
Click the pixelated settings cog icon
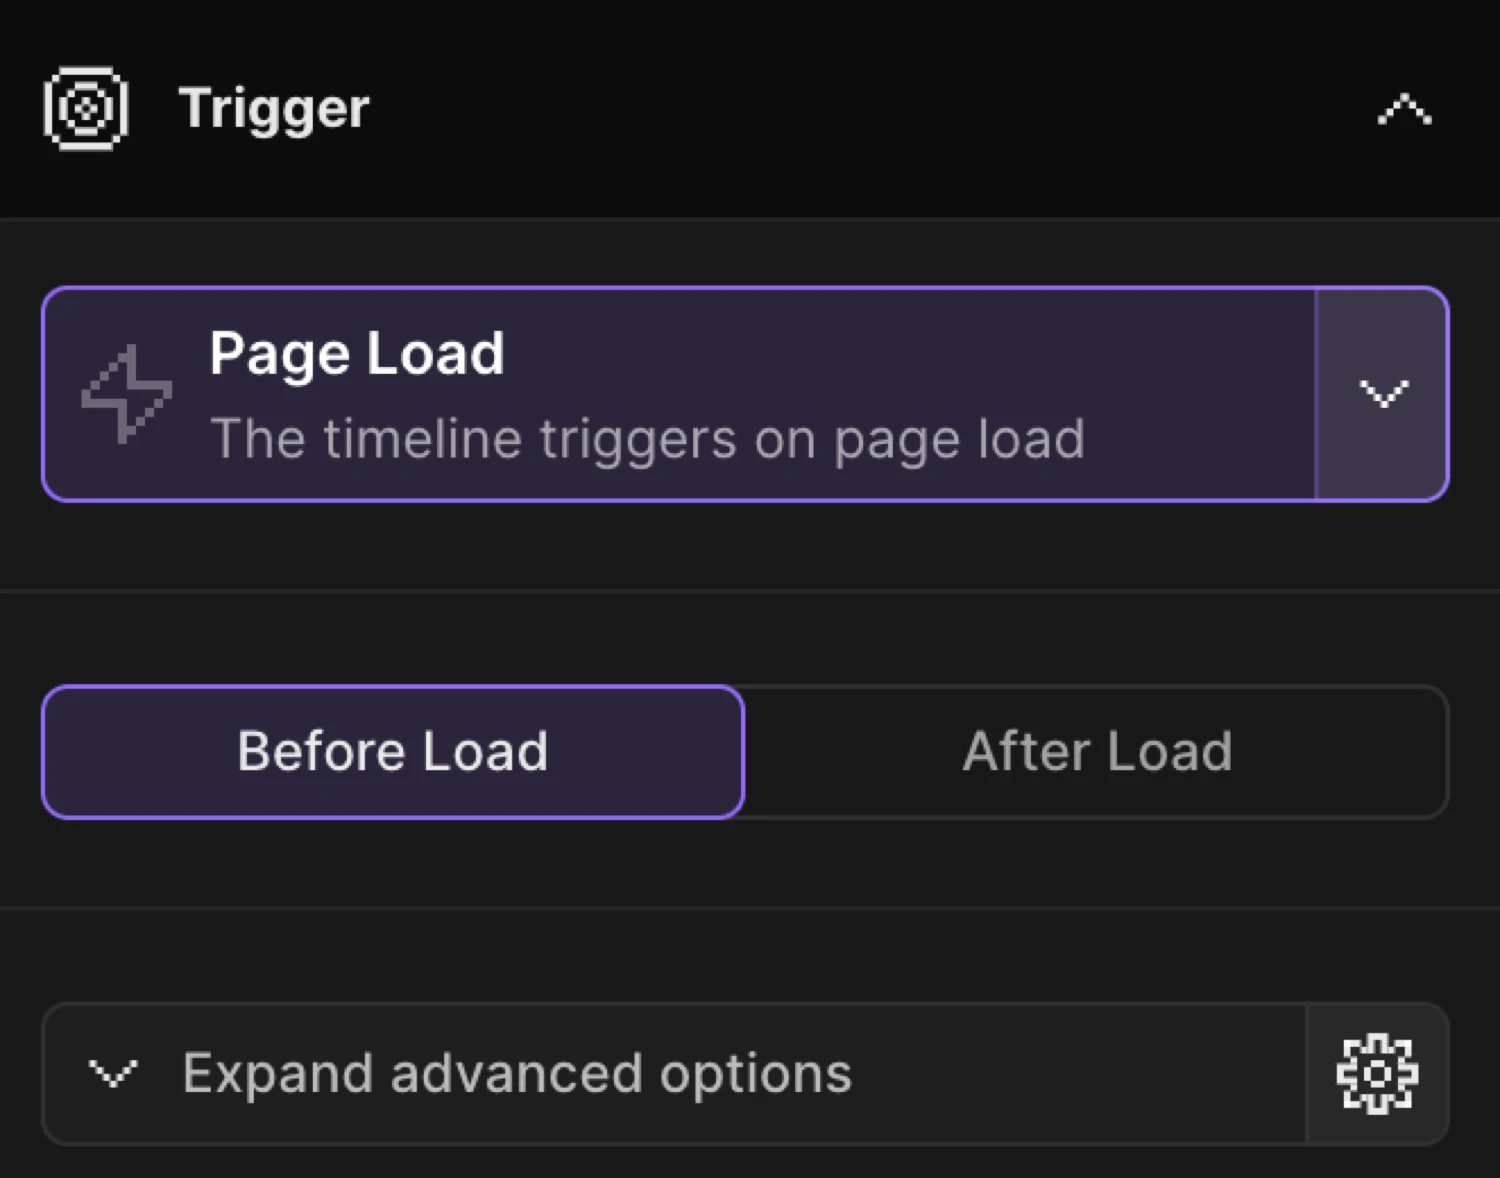(x=1377, y=1073)
